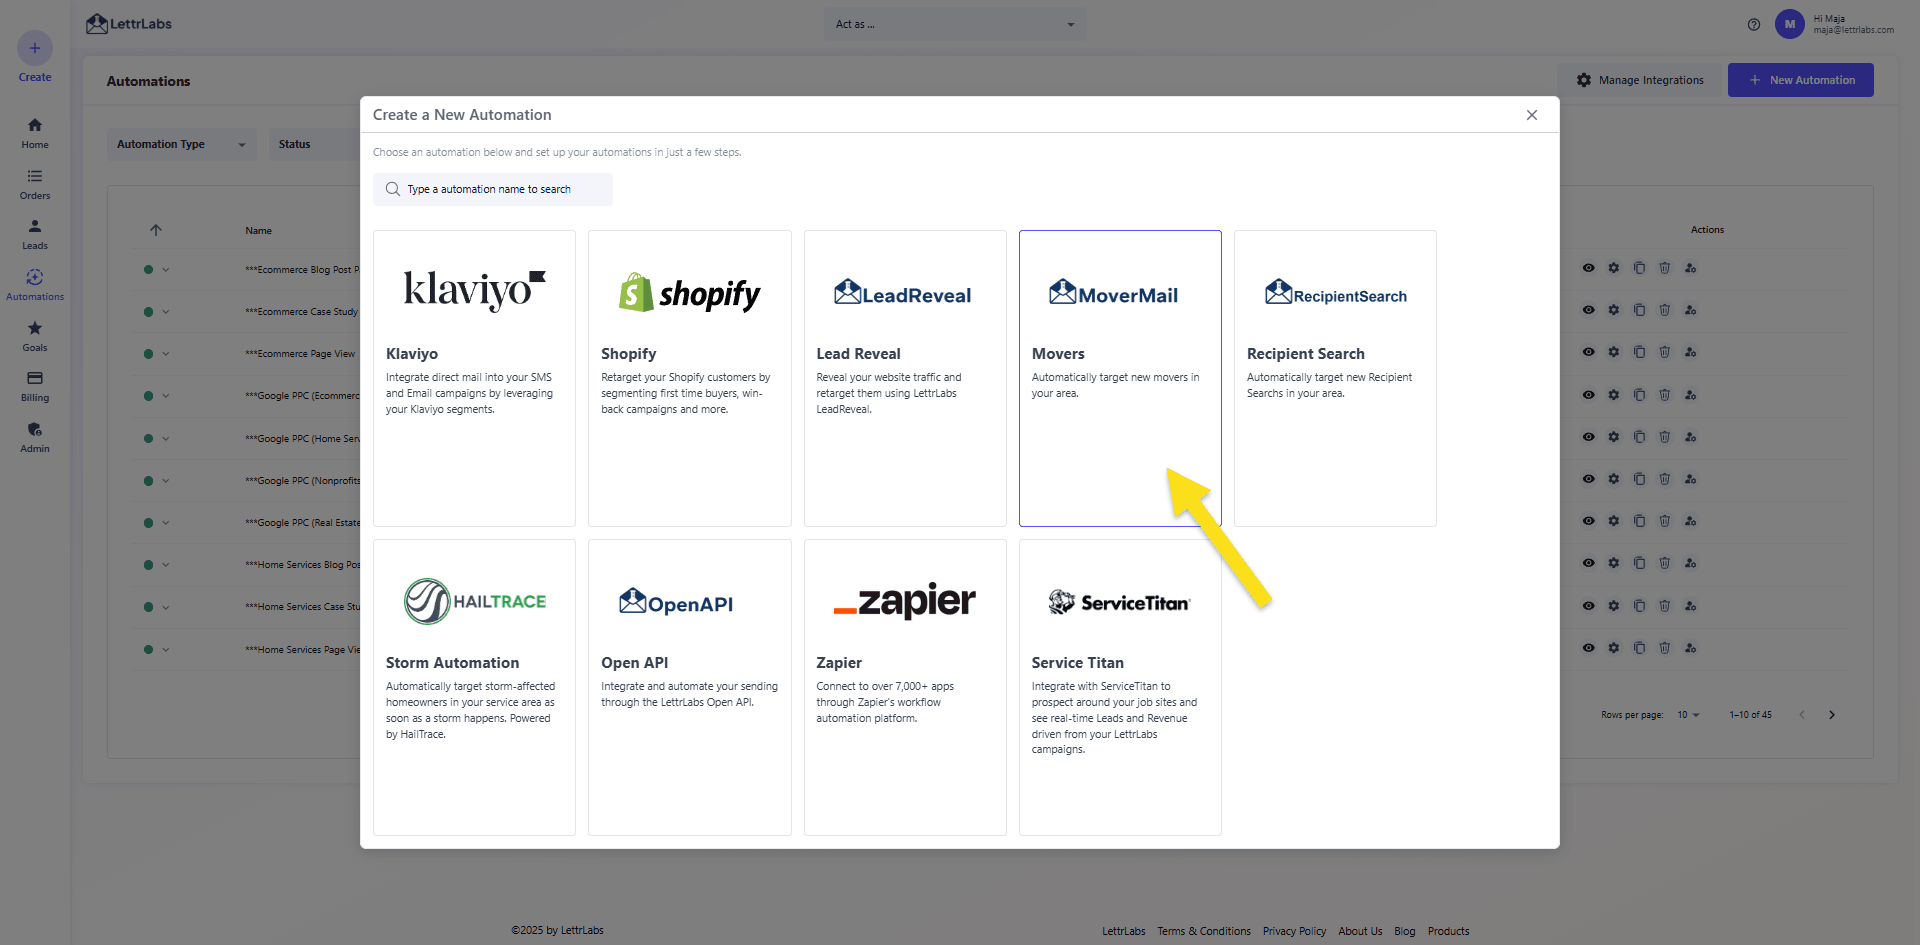Open Leads in the sidebar
1920x945 pixels.
click(x=35, y=234)
